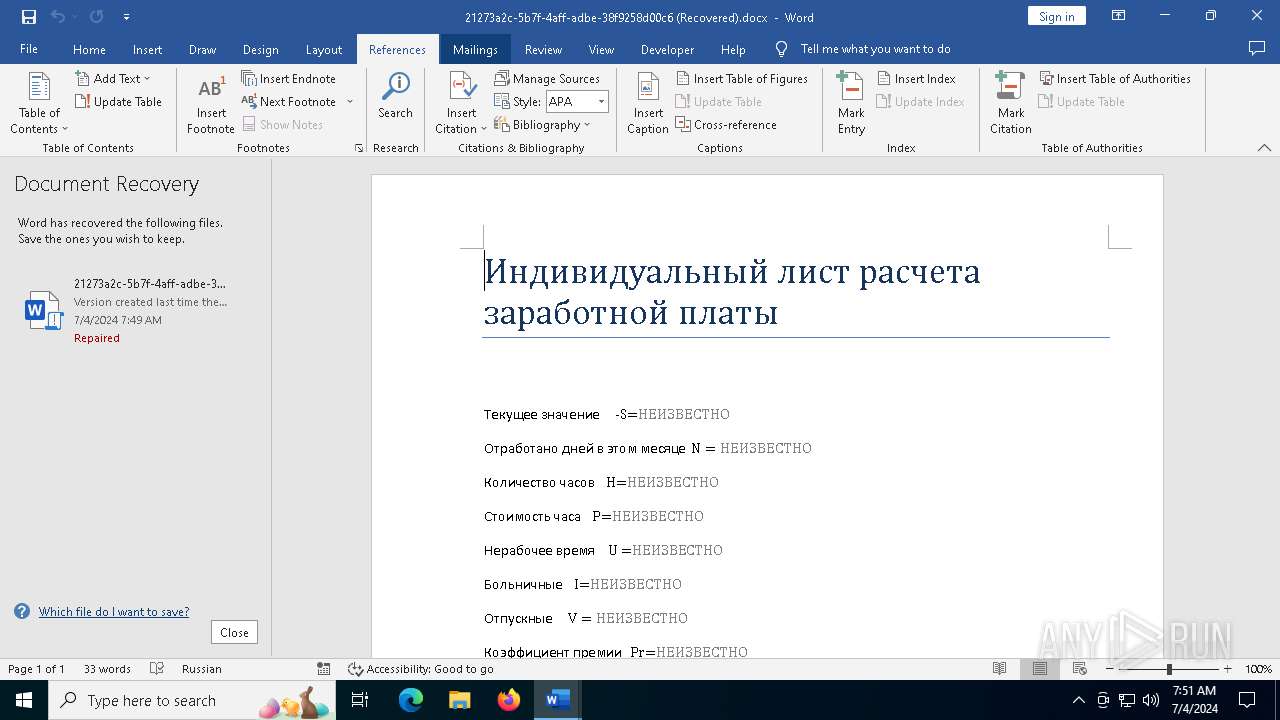This screenshot has height=720, width=1280.
Task: Open Firefox from the taskbar
Action: [x=509, y=700]
